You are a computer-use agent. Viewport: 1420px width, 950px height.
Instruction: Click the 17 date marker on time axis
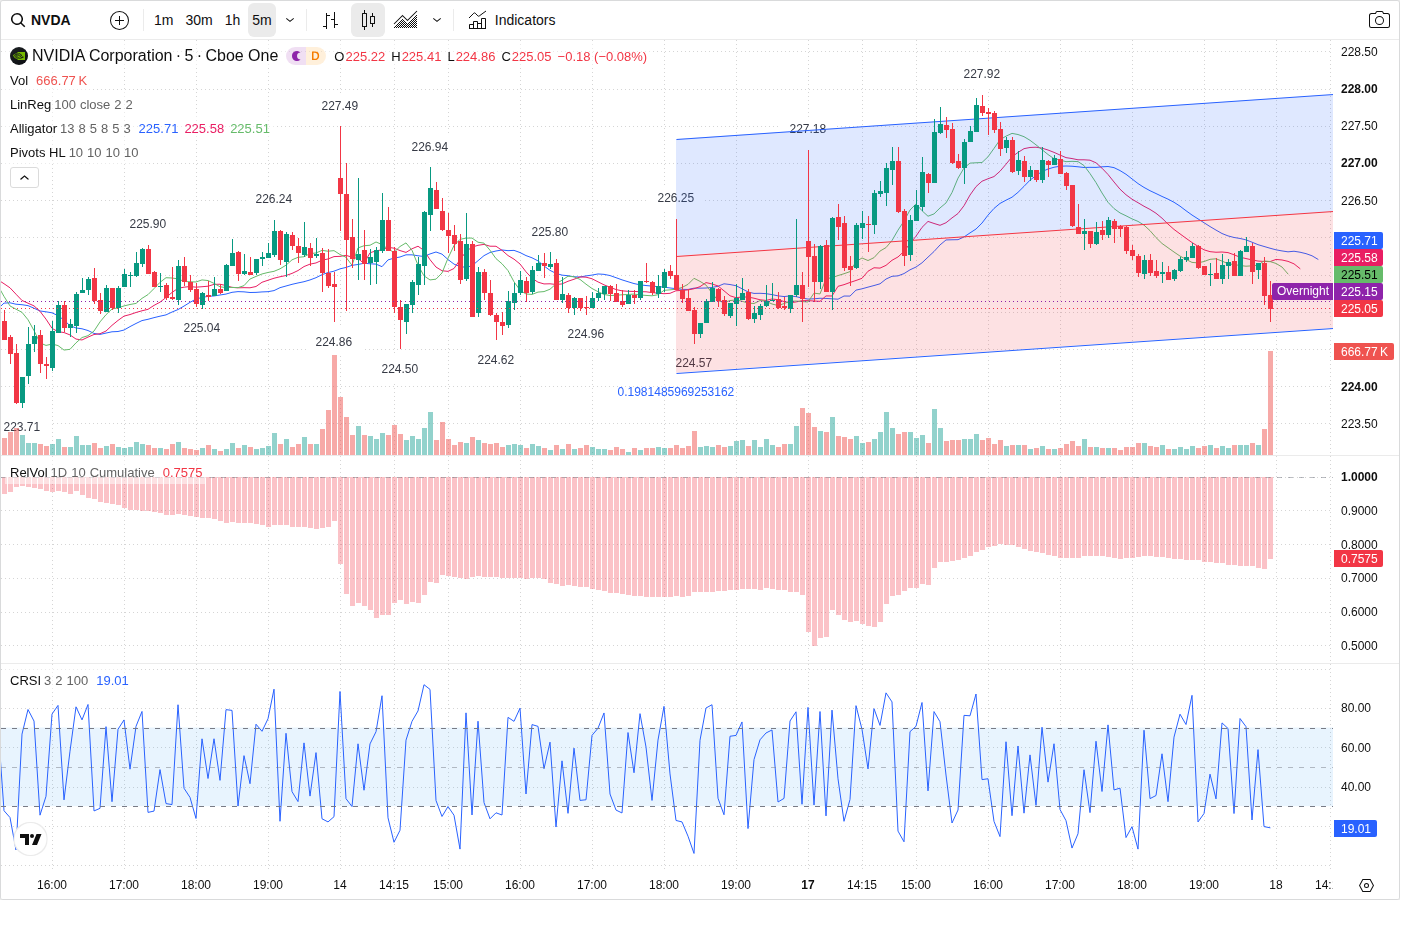pyautogui.click(x=808, y=885)
